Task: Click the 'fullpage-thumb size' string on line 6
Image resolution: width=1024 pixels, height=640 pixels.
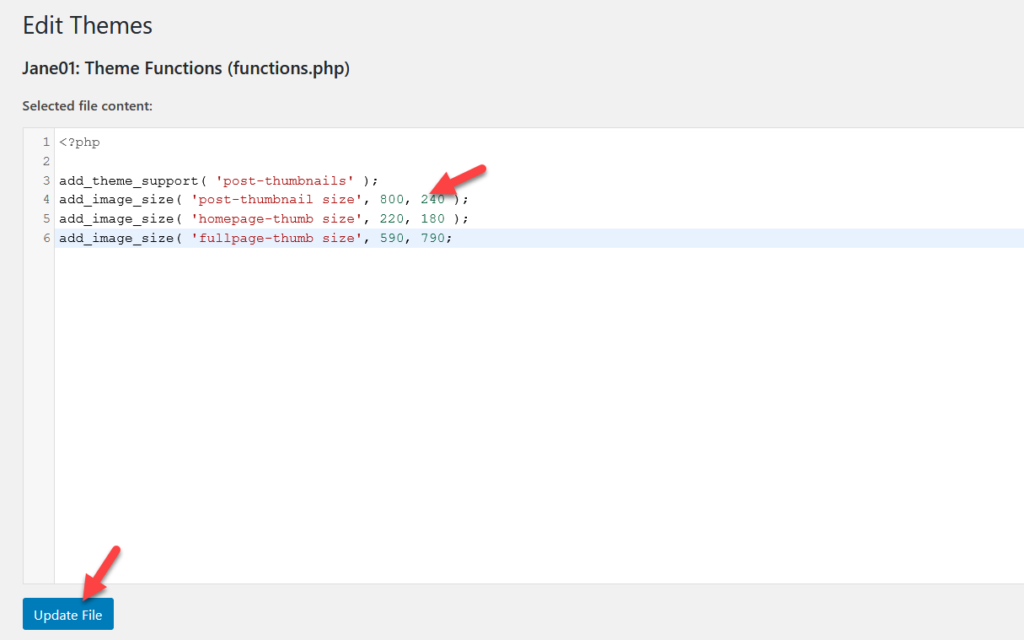Action: pos(276,238)
